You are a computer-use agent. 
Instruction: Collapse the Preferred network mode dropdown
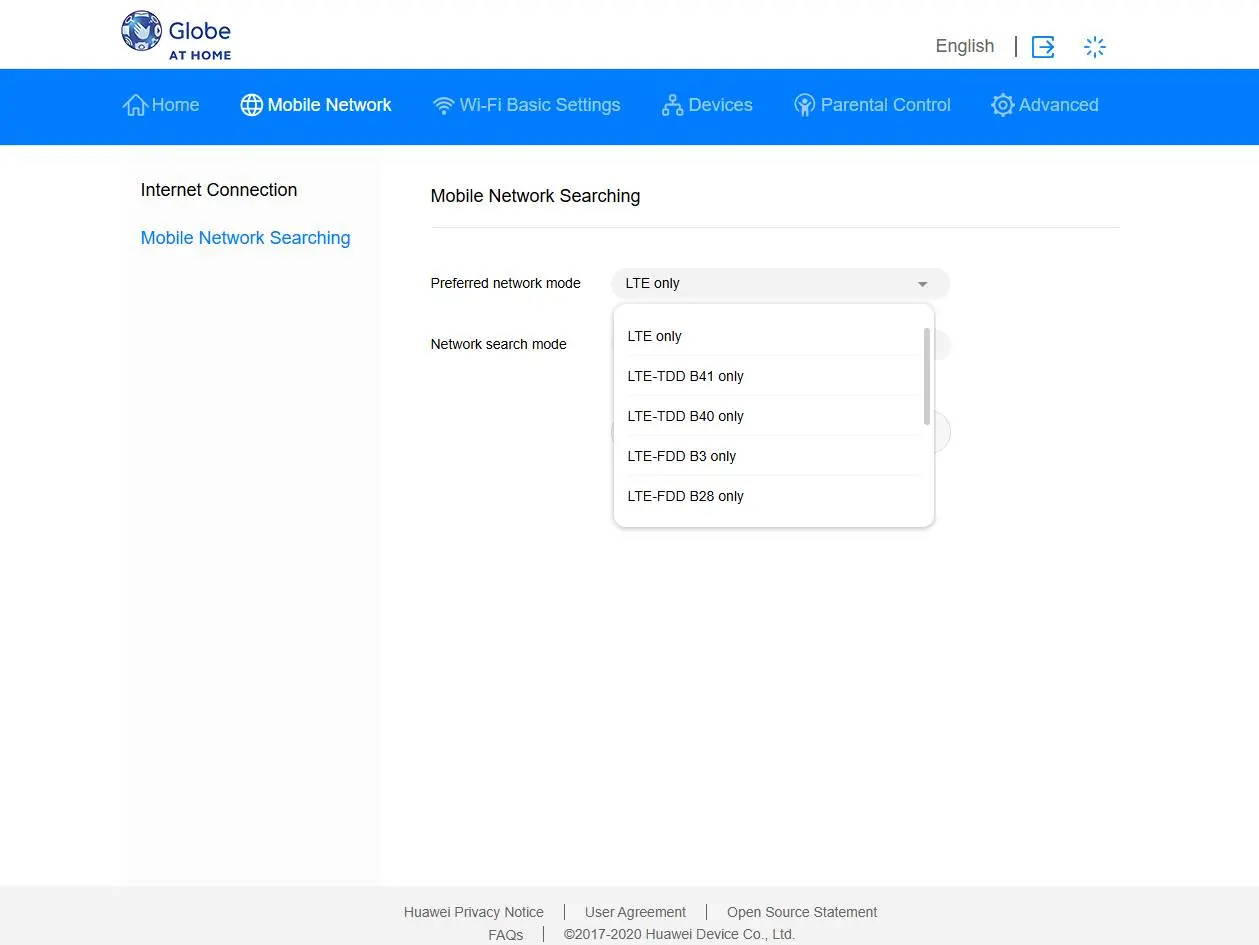[x=780, y=283]
